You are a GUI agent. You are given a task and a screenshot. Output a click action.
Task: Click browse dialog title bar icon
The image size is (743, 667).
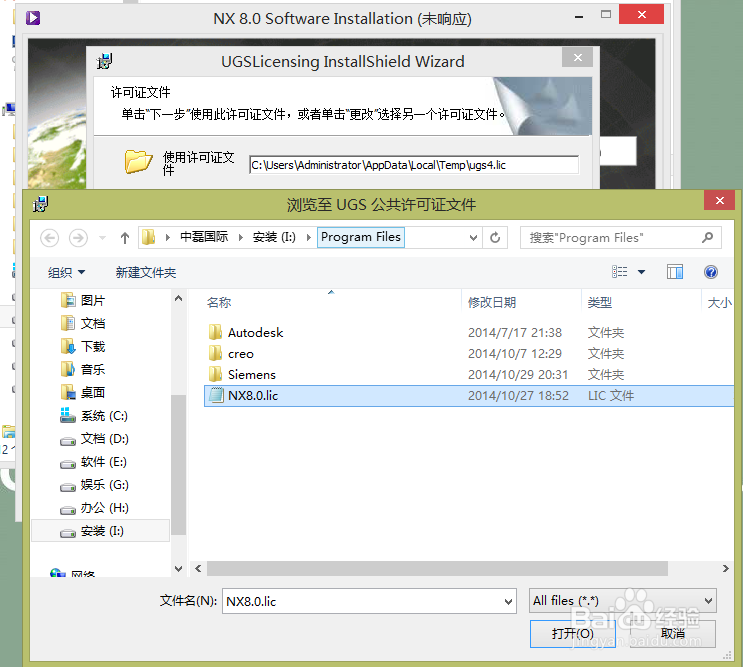41,204
